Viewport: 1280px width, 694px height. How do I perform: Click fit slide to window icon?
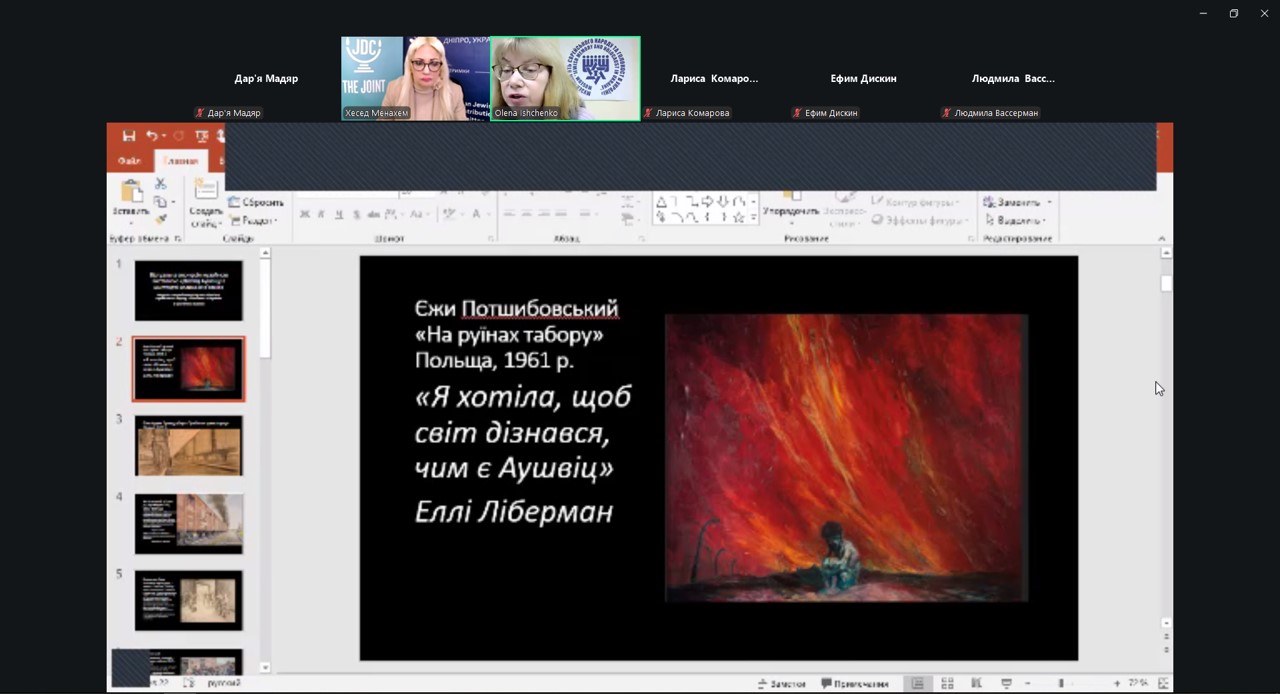[1163, 683]
